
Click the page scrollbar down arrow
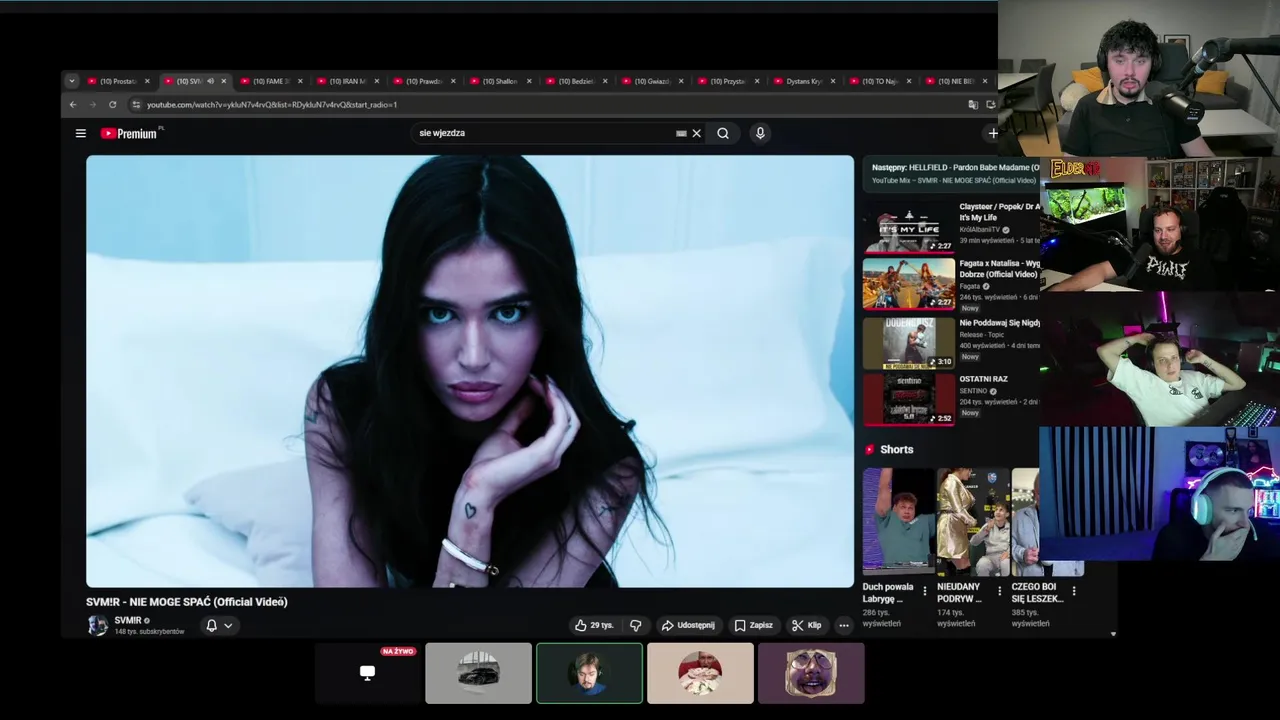[x=1113, y=633]
